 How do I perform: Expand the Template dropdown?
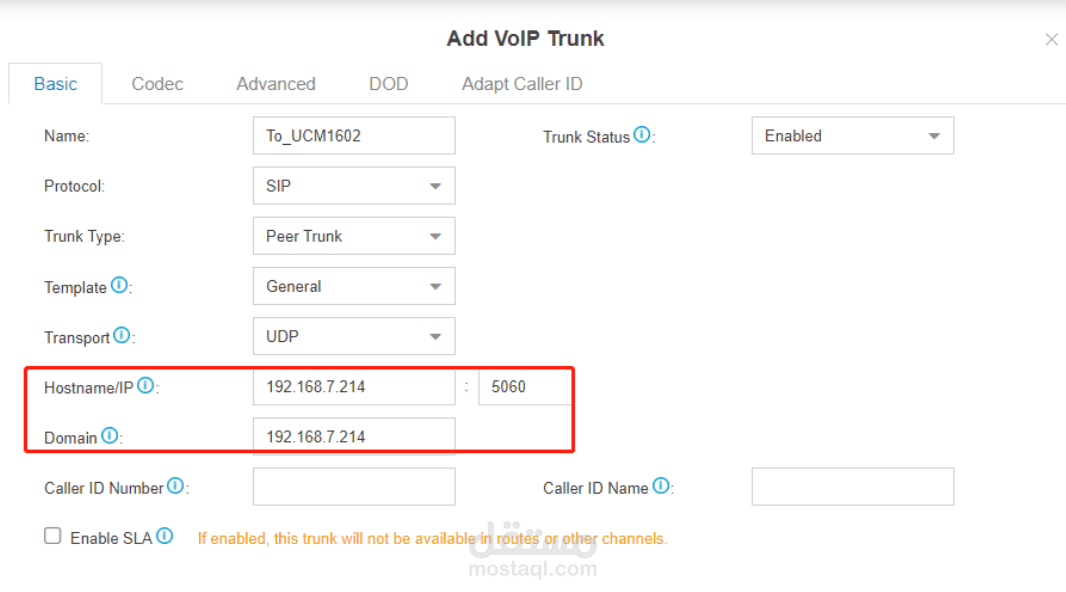354,286
